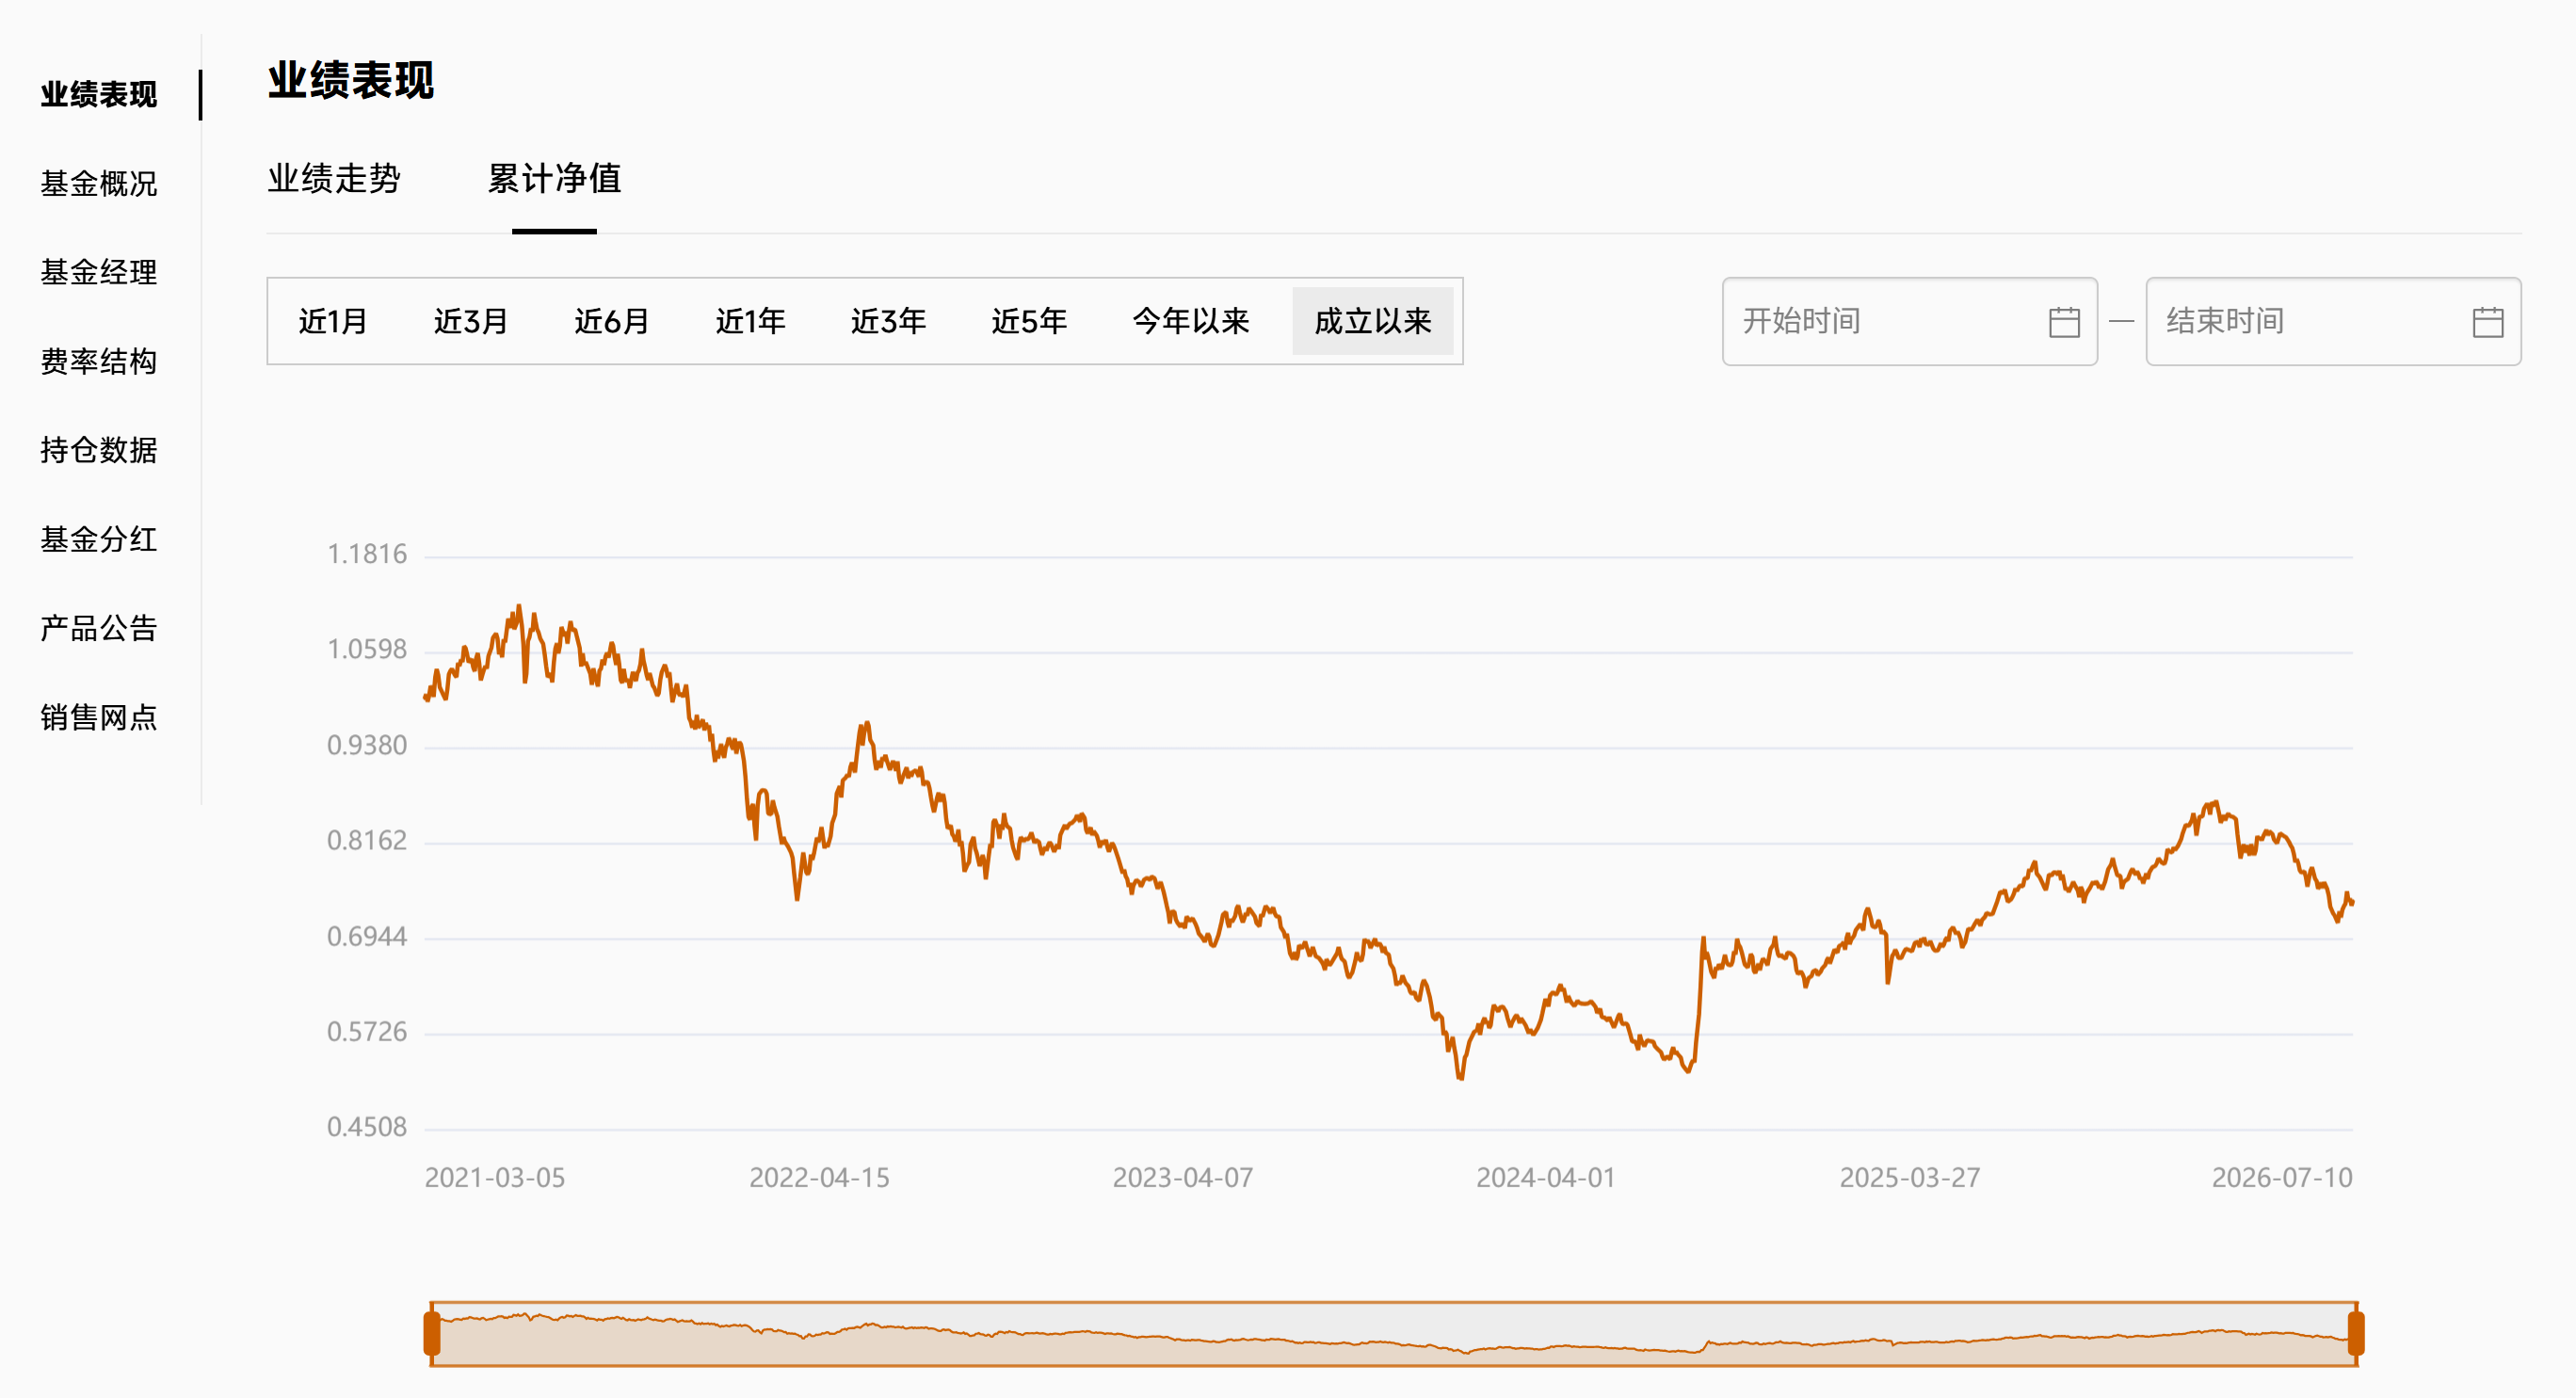Click the 结束时间 date field

[2333, 321]
